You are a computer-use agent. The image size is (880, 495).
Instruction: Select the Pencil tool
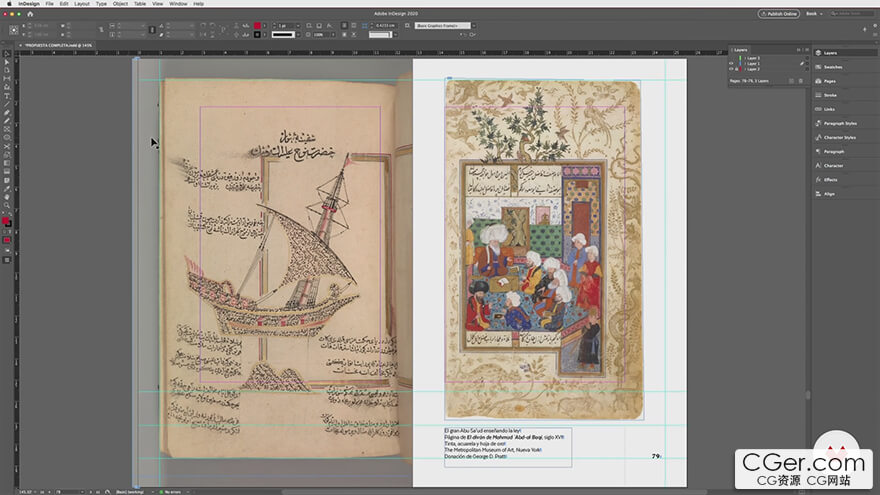(7, 121)
